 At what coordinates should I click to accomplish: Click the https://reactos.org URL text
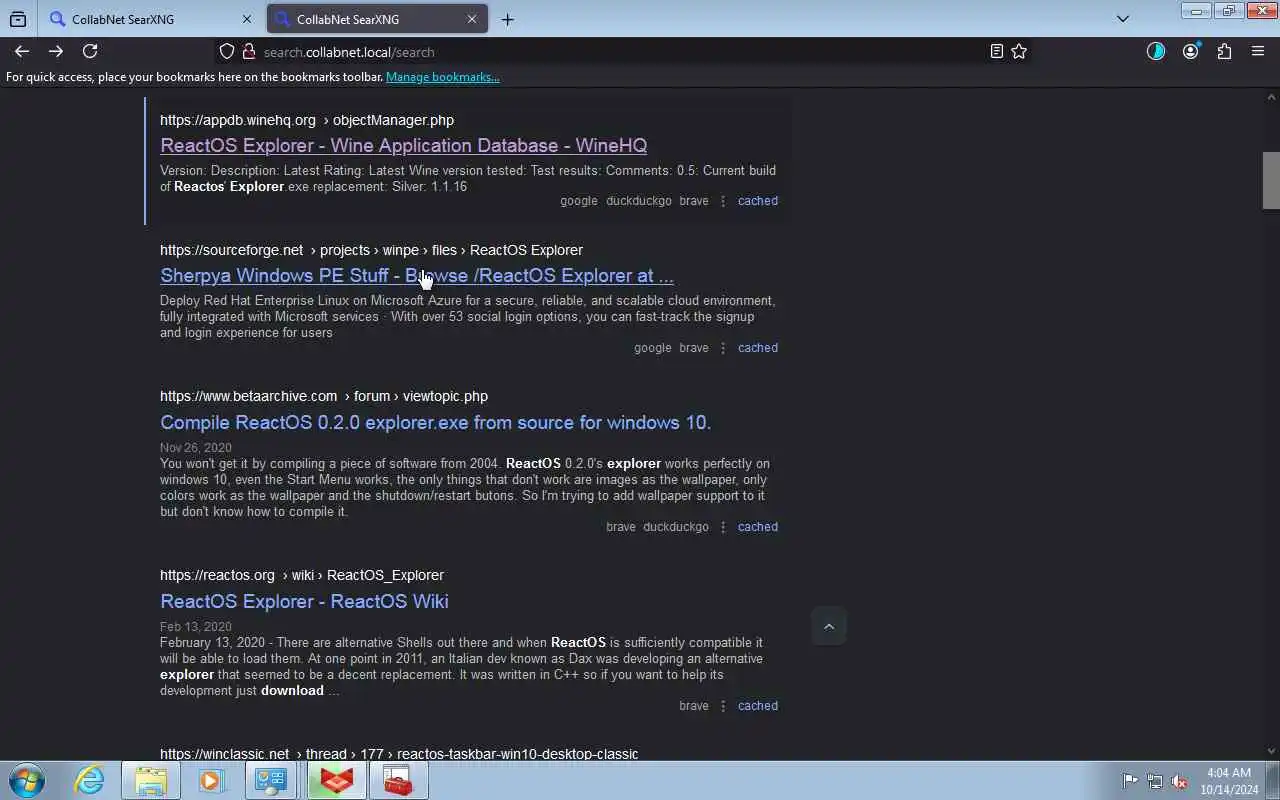coord(217,575)
